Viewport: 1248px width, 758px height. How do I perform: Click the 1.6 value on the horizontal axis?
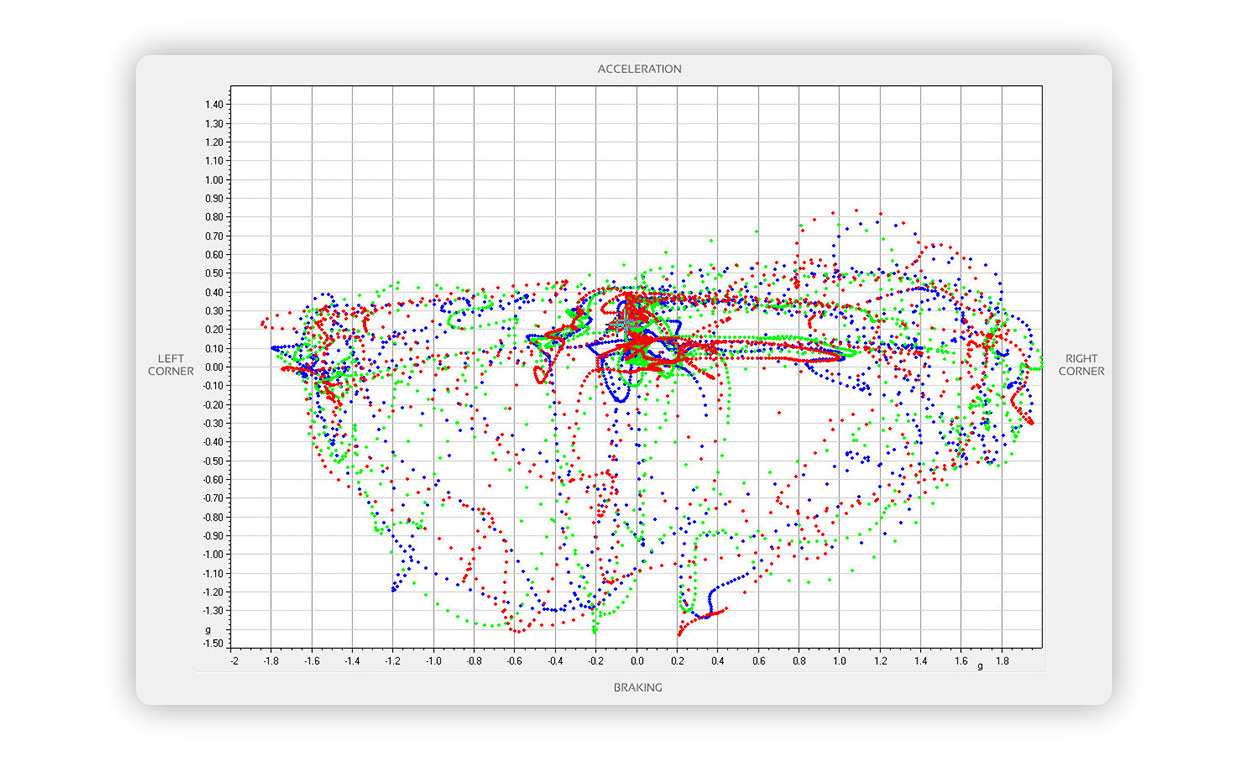pyautogui.click(x=961, y=661)
